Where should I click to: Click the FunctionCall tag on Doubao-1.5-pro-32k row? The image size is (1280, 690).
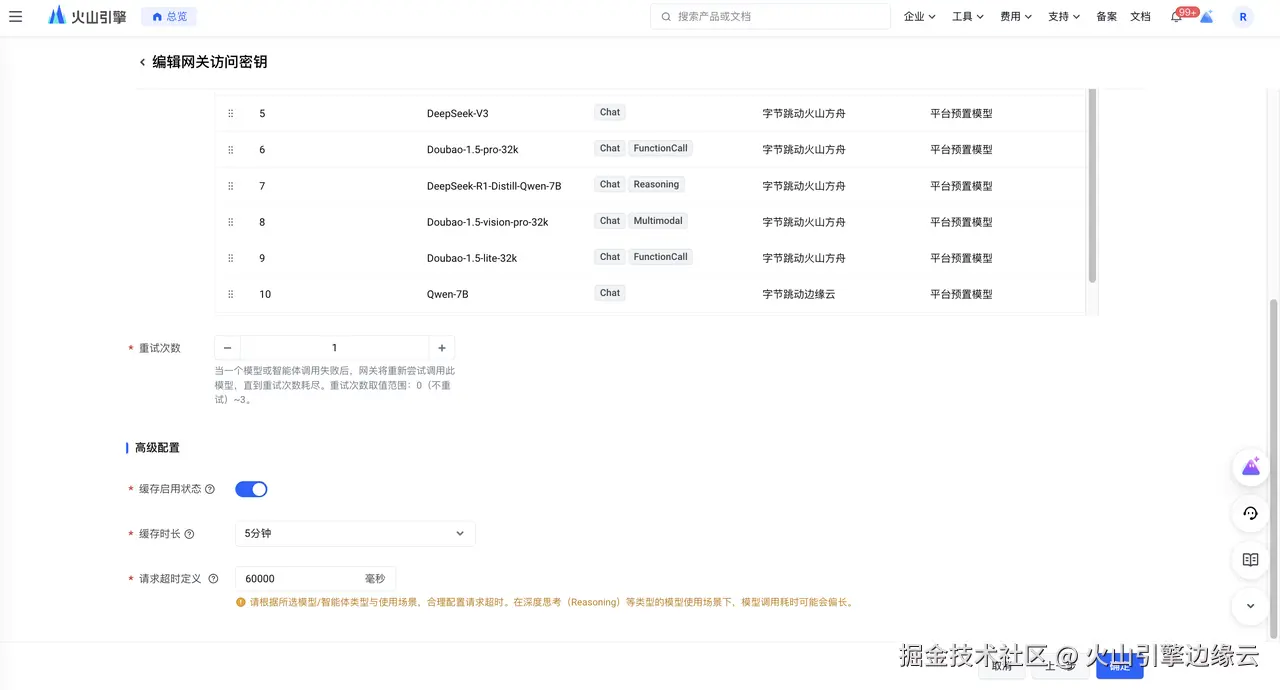(x=661, y=149)
